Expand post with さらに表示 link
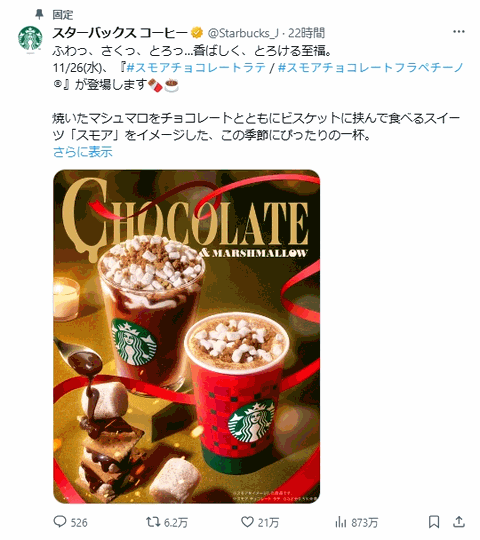Image resolution: width=480 pixels, height=540 pixels. coord(83,152)
